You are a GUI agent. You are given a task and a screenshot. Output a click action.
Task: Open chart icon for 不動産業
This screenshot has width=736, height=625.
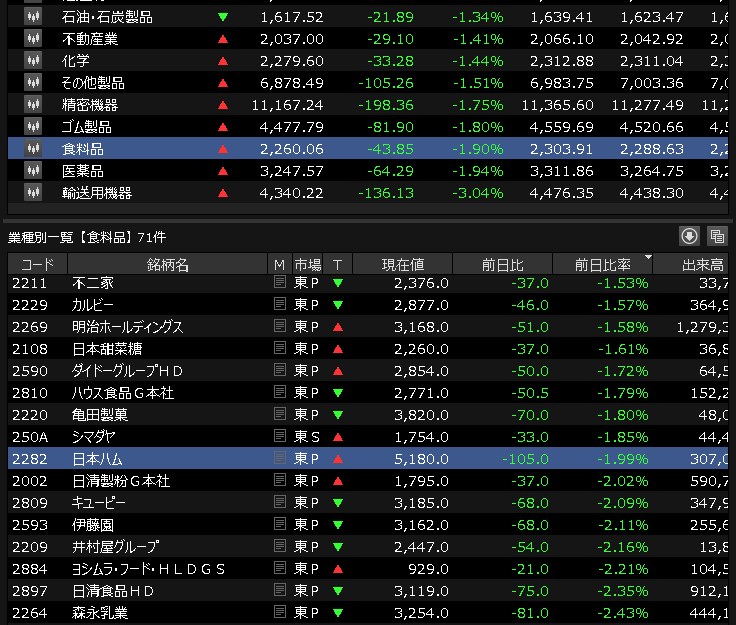(33, 38)
